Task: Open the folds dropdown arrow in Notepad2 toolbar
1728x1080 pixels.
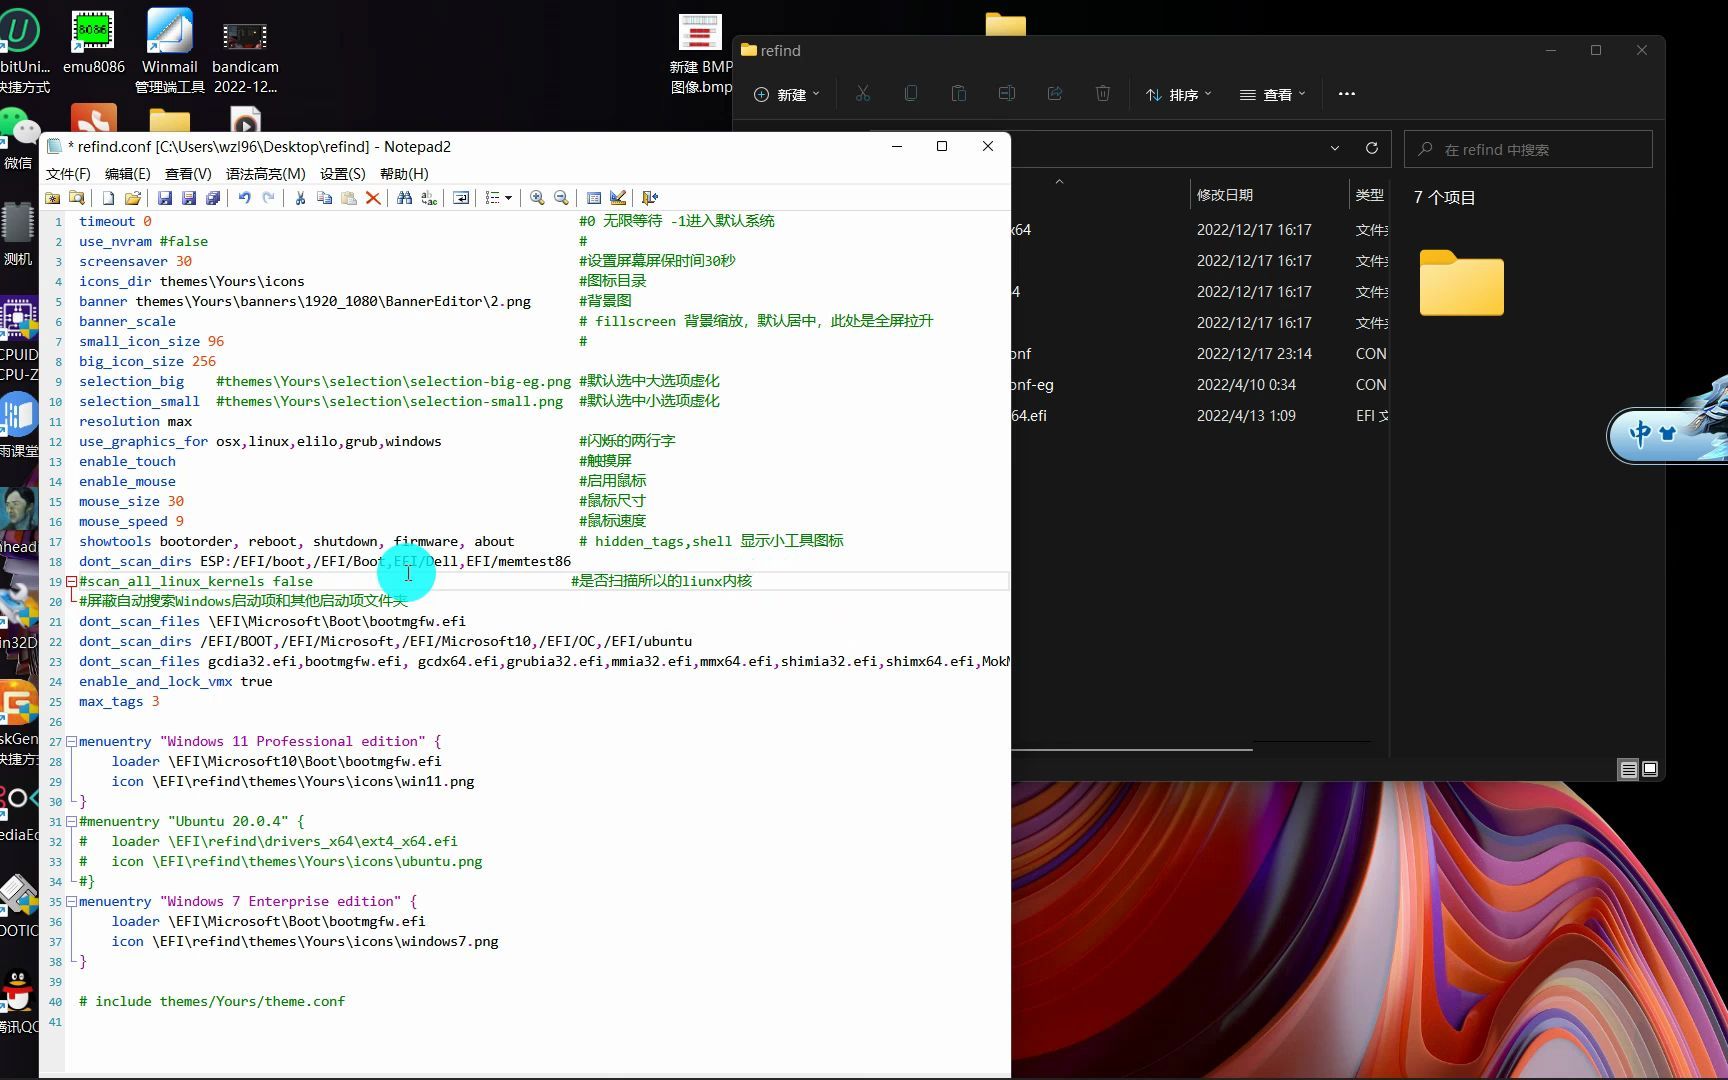Action: tap(508, 198)
